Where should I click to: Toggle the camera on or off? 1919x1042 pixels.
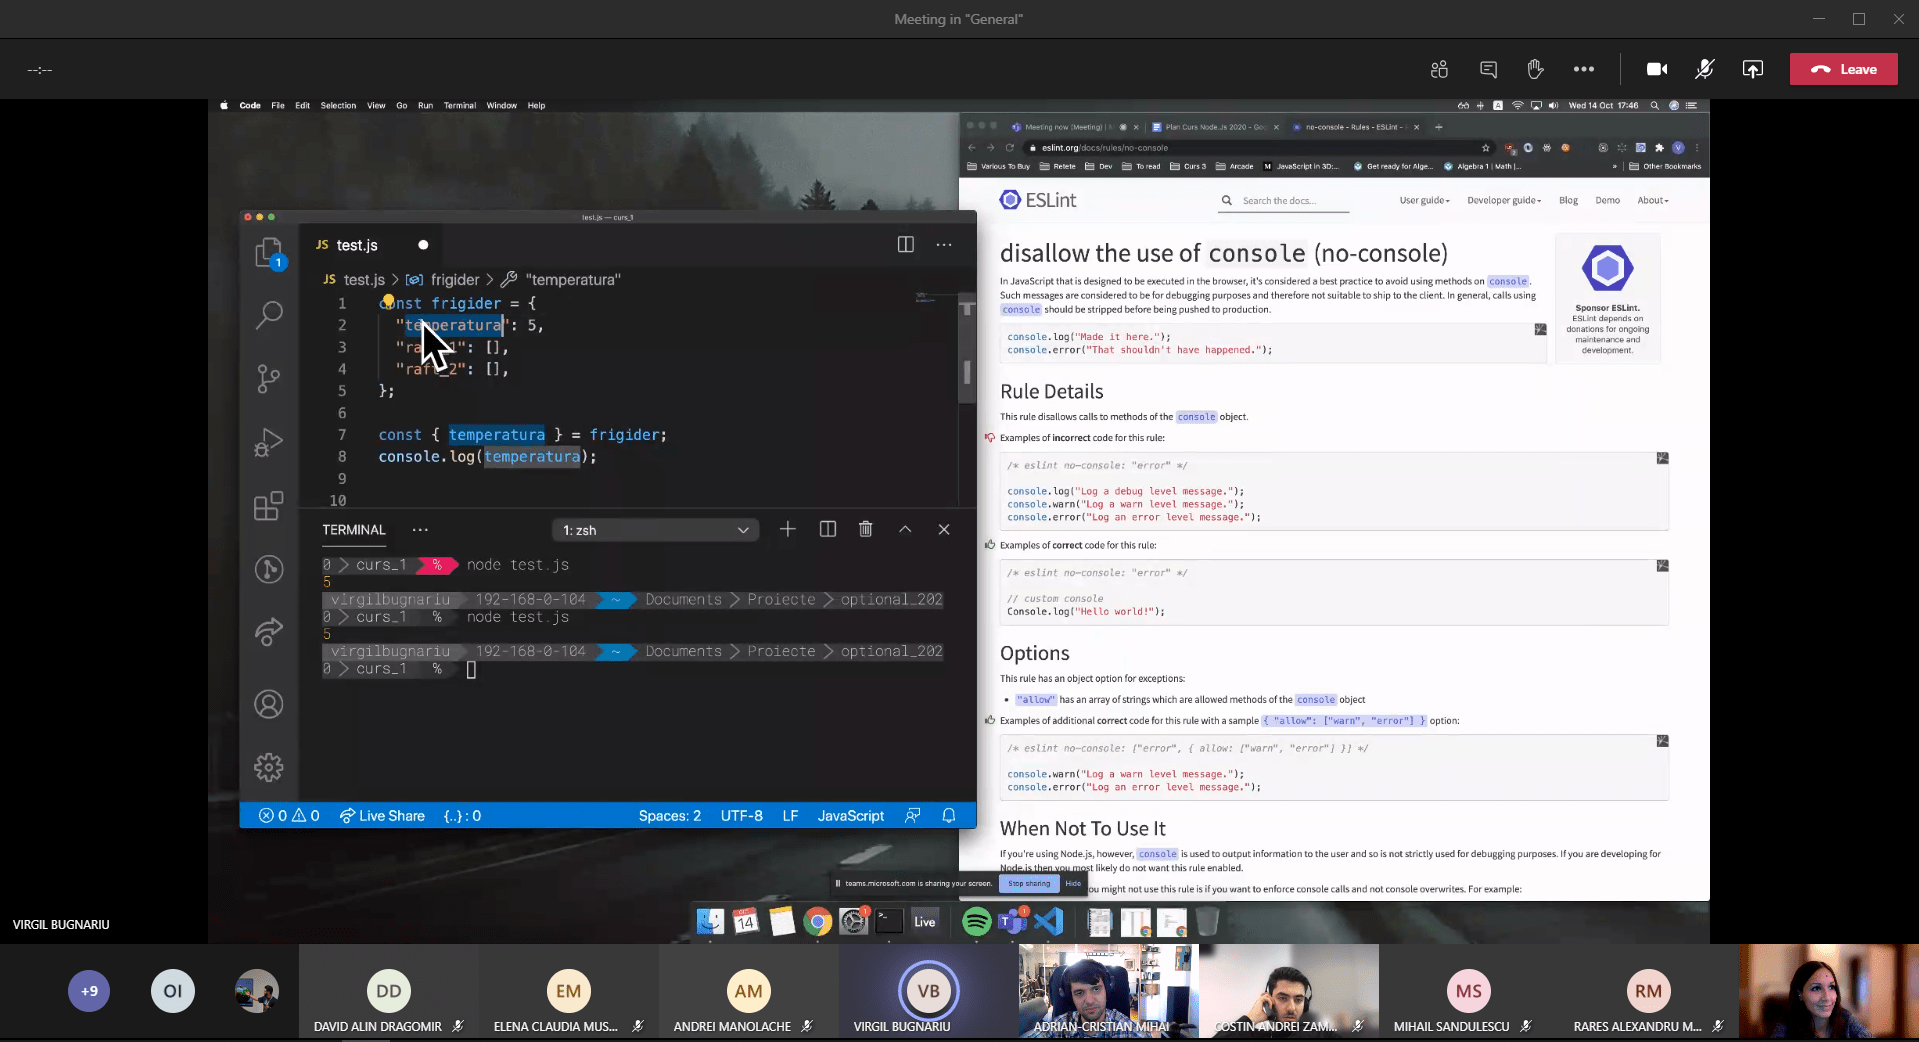[1657, 69]
